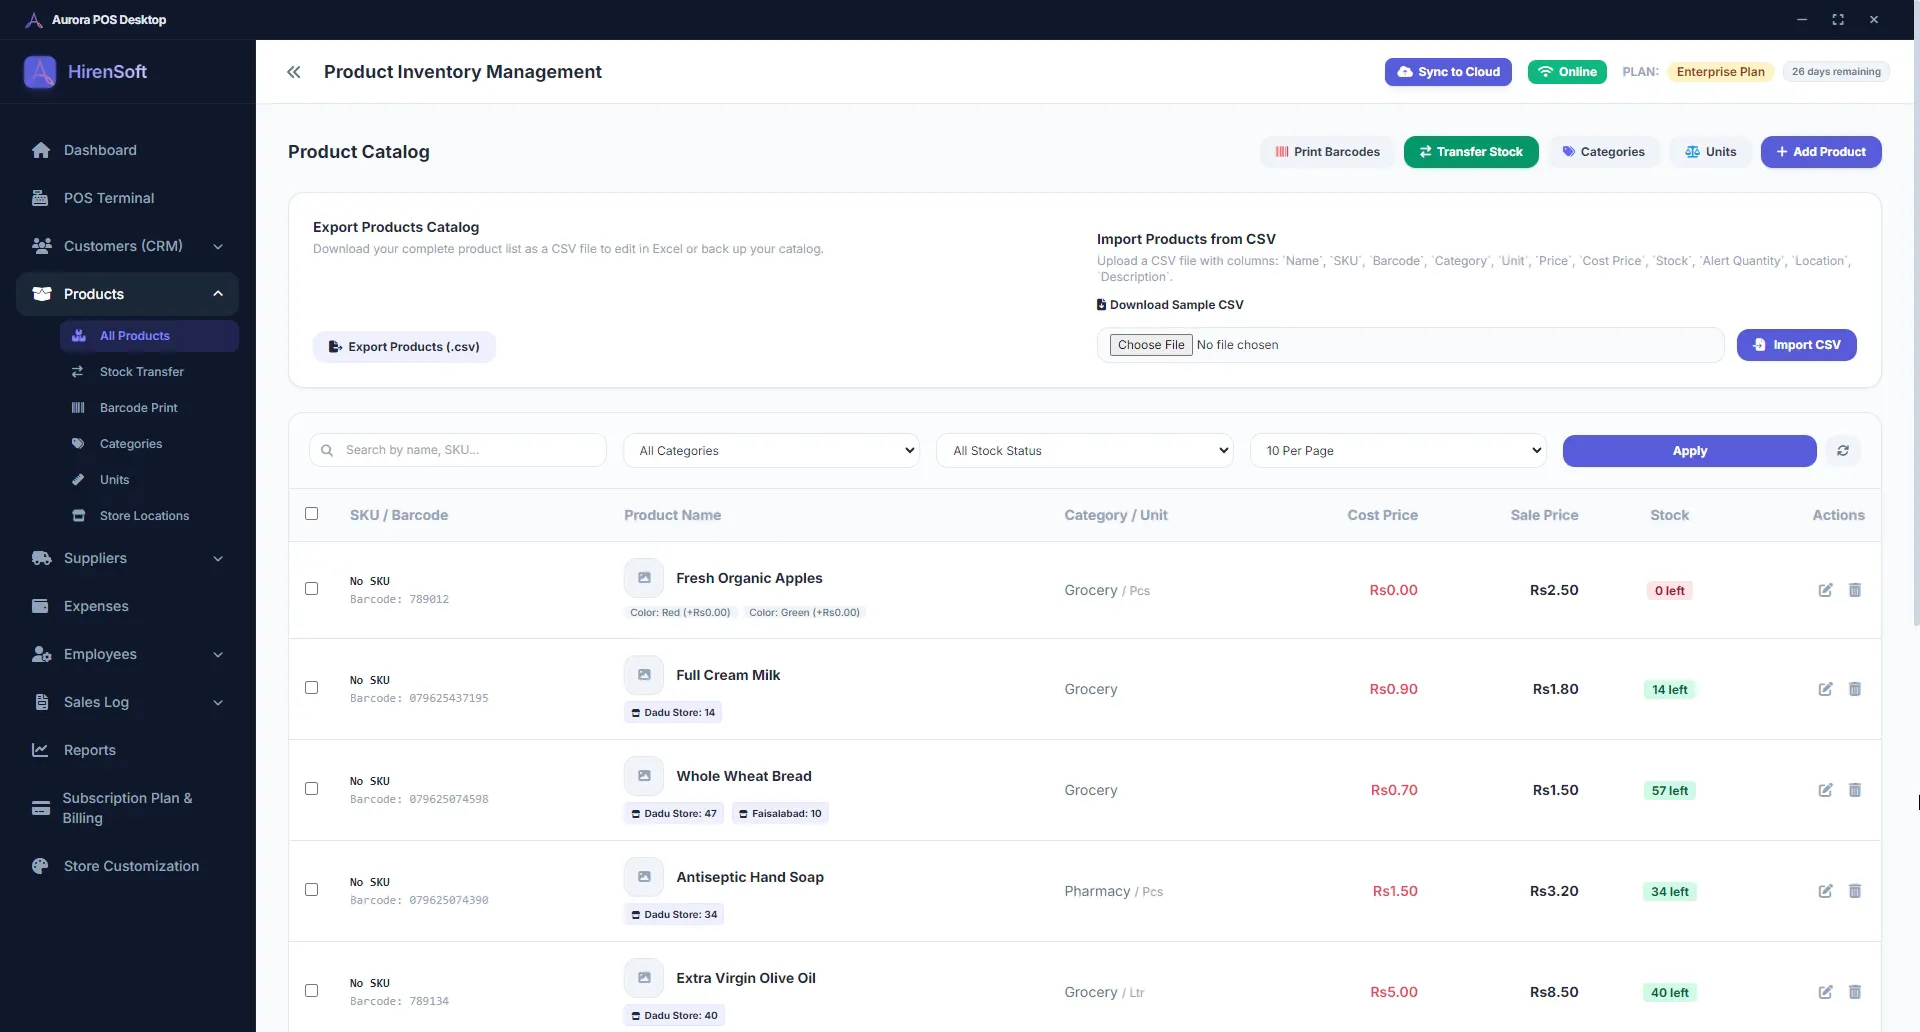Check the Antiseptic Hand Soap row checkbox
Screen dimensions: 1920x1032
311,890
